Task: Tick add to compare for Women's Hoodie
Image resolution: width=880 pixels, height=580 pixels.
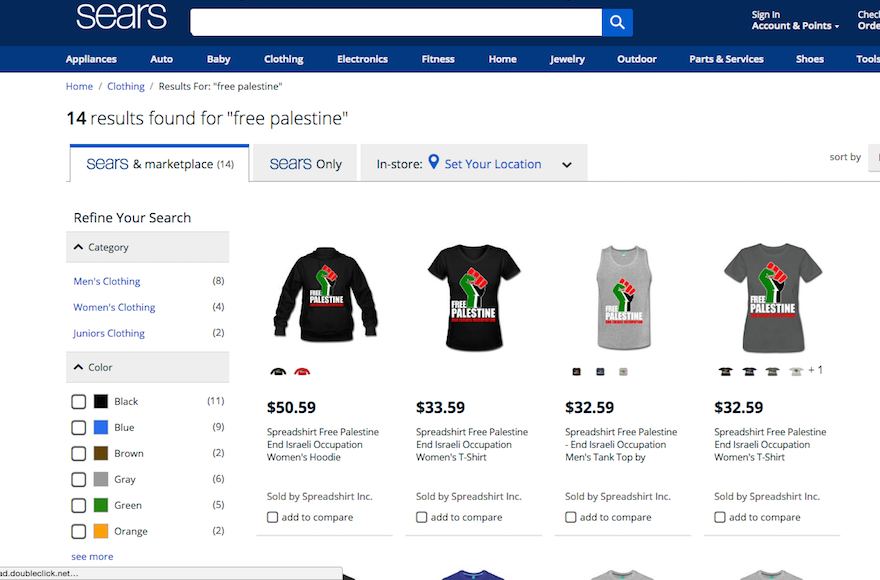Action: (x=272, y=517)
